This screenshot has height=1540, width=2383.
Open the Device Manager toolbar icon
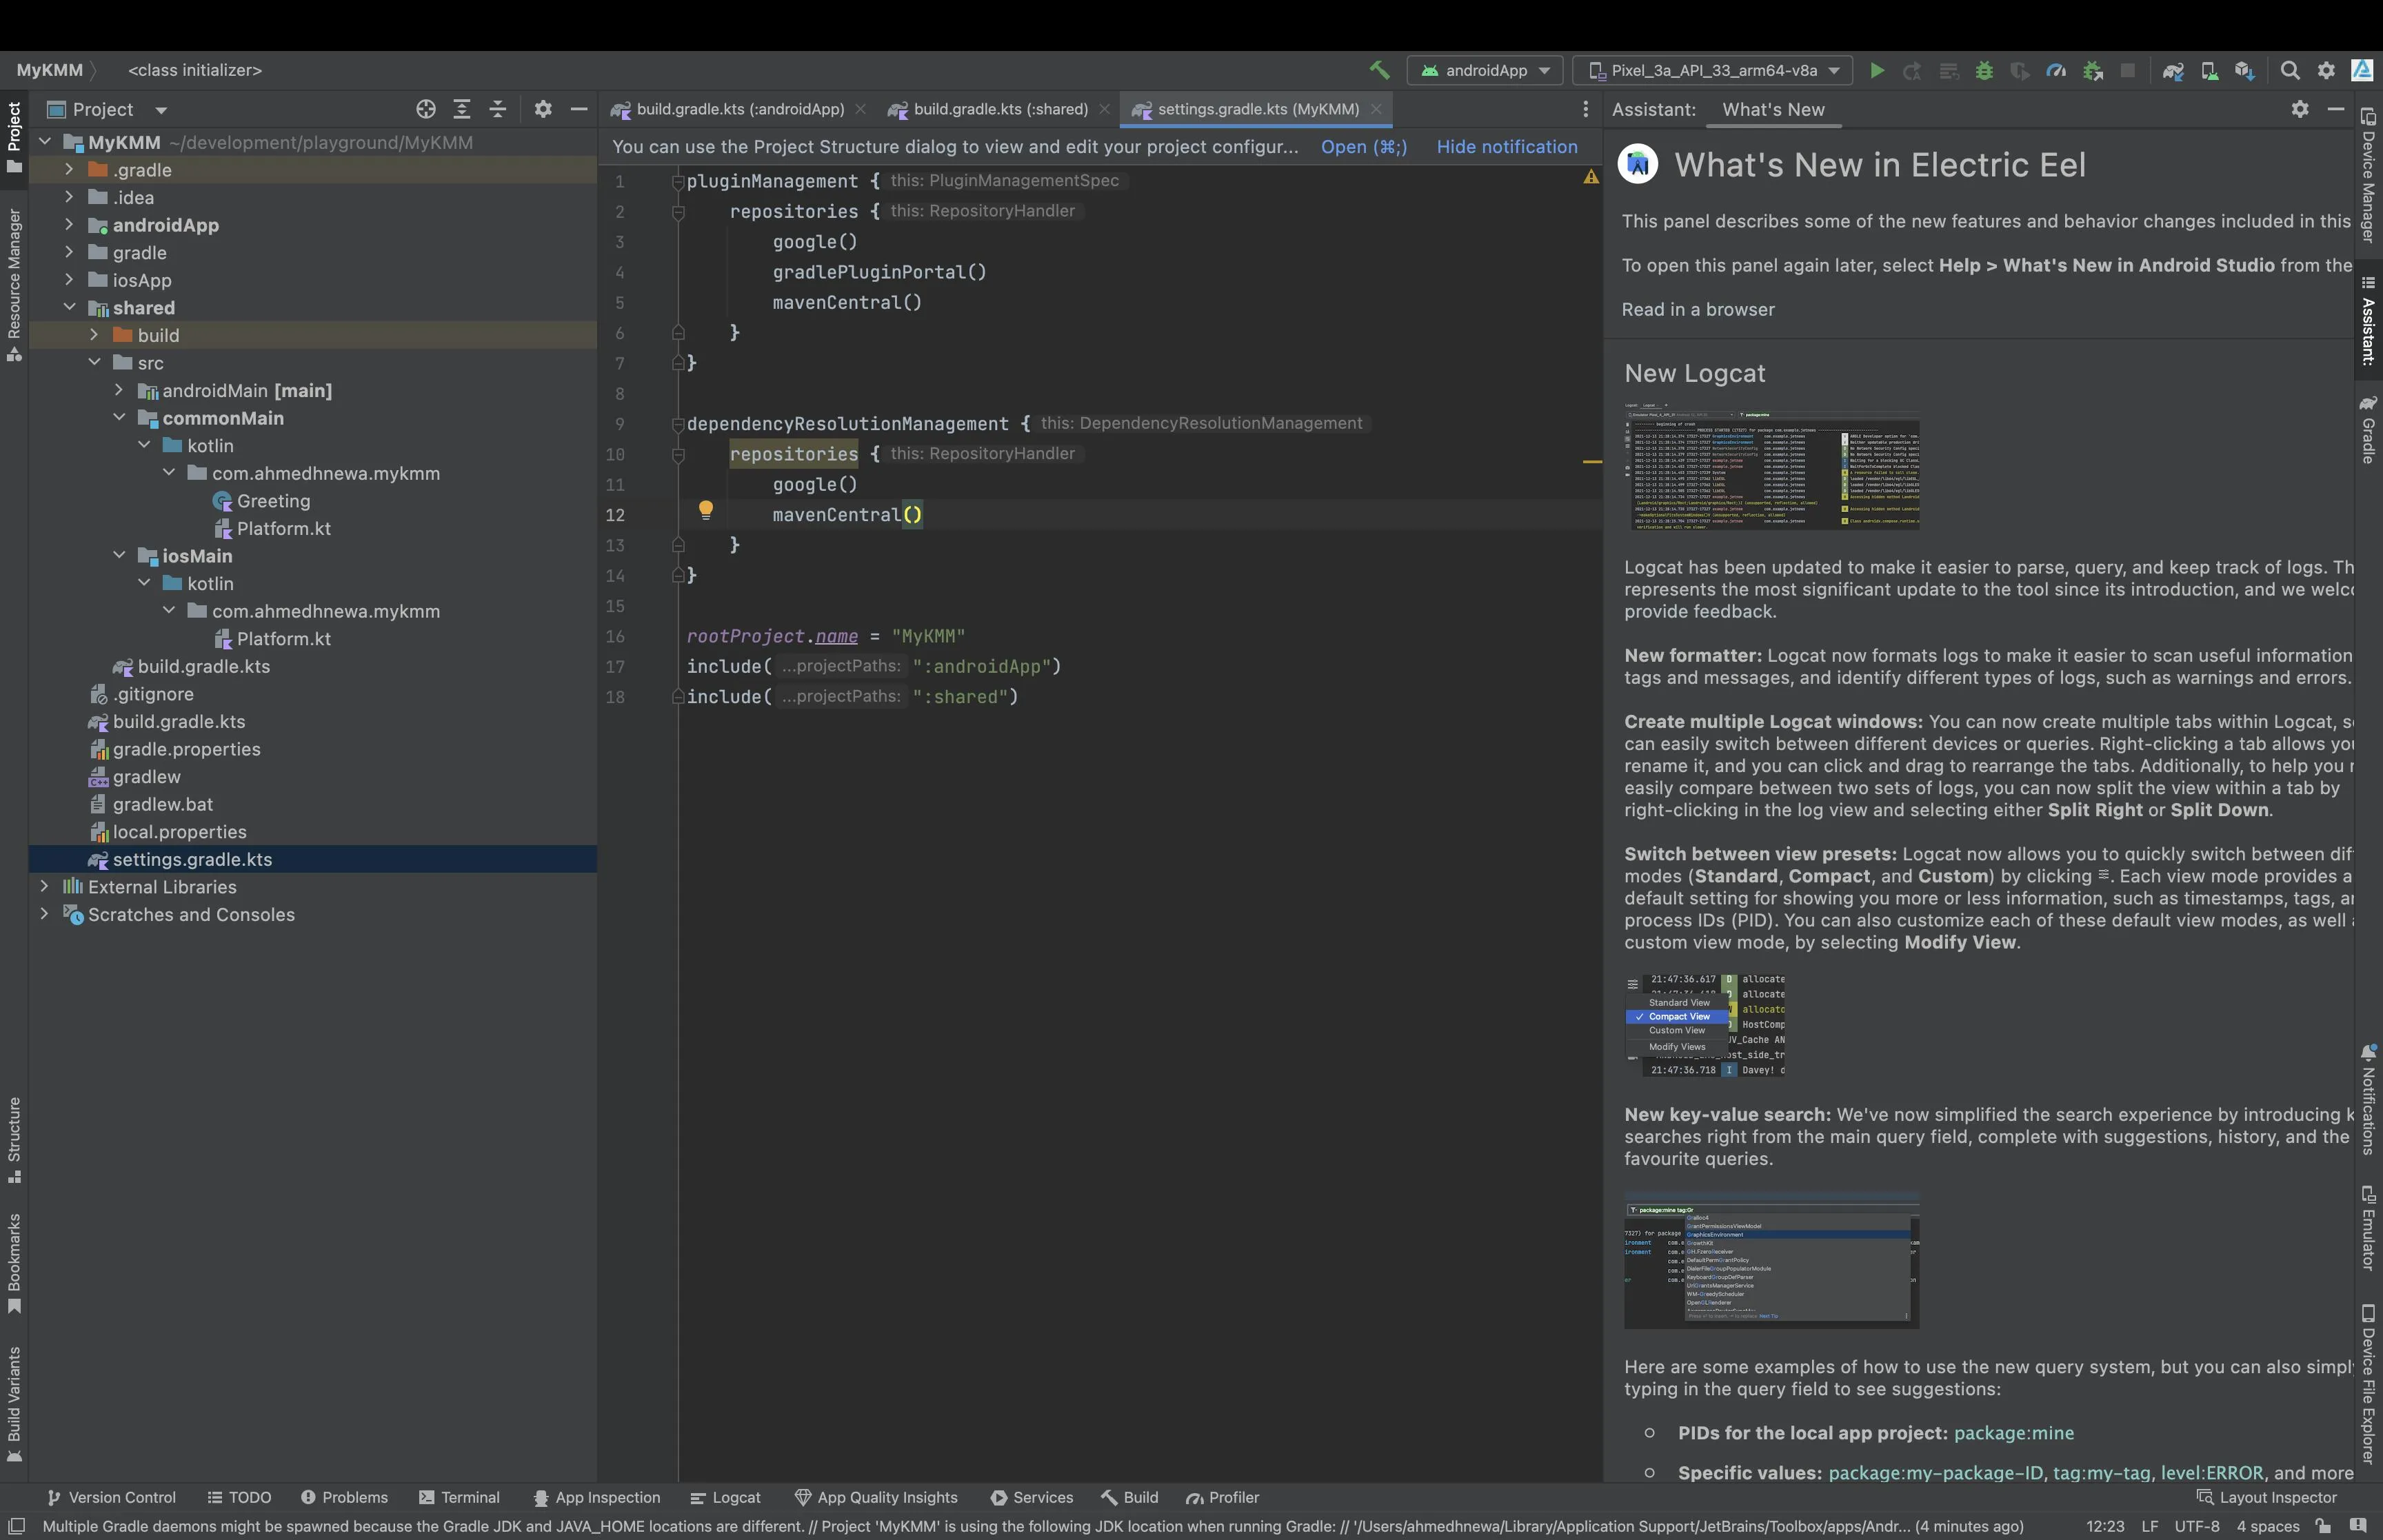(x=2209, y=71)
